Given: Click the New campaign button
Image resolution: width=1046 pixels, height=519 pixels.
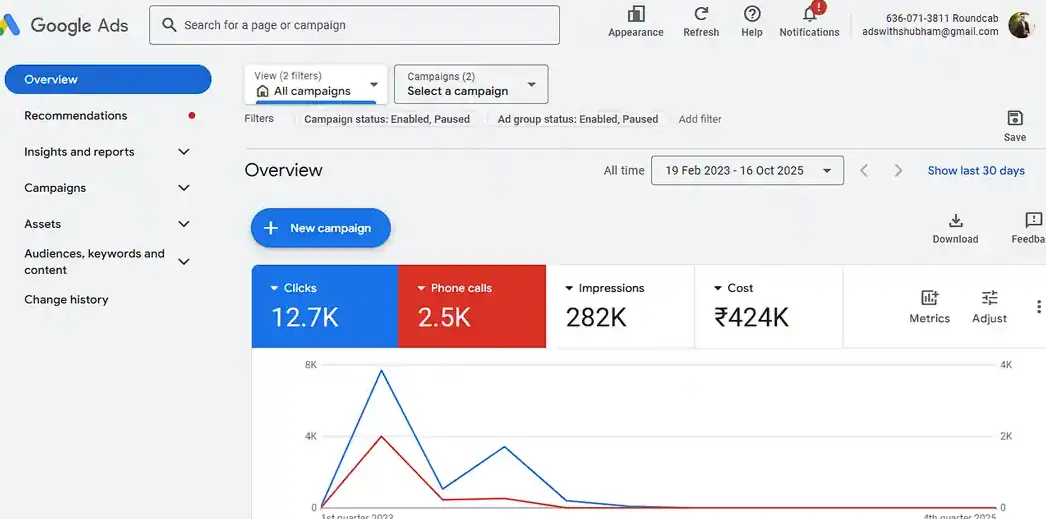Looking at the screenshot, I should pos(321,228).
